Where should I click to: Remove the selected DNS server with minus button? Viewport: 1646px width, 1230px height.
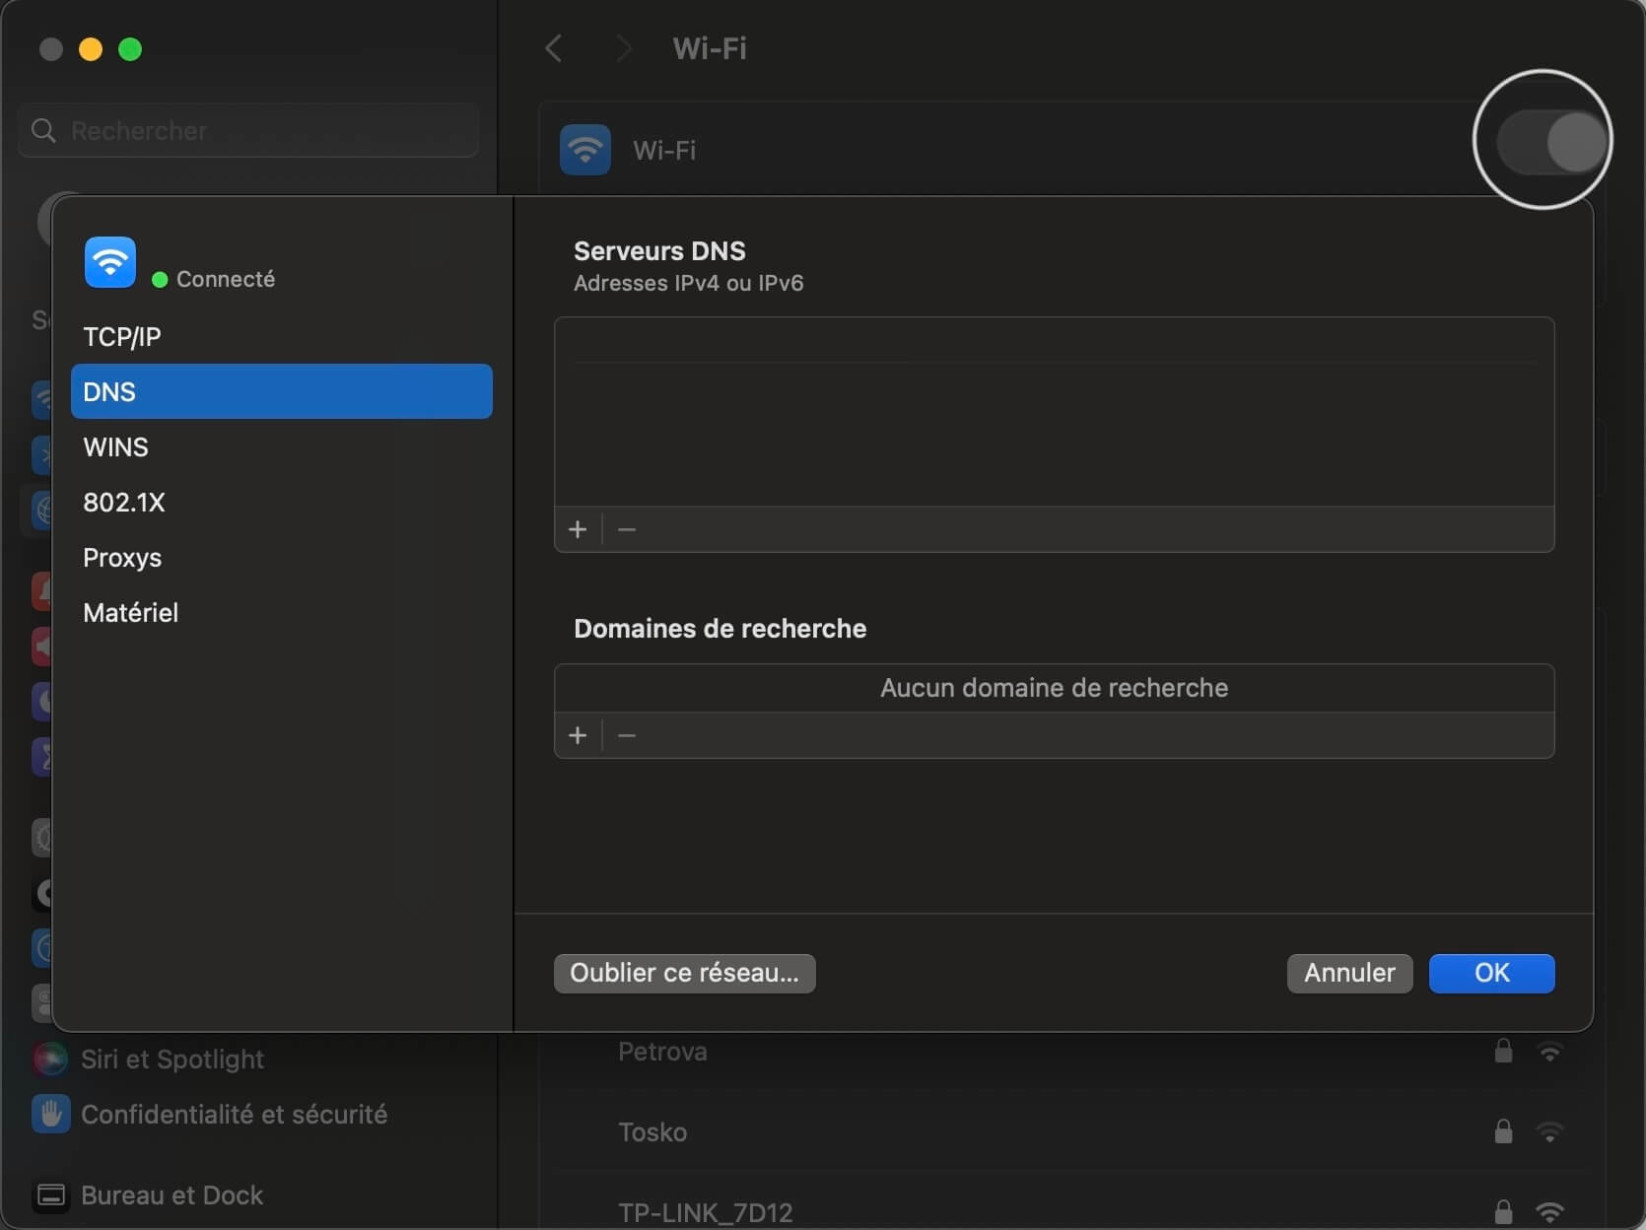(x=627, y=529)
